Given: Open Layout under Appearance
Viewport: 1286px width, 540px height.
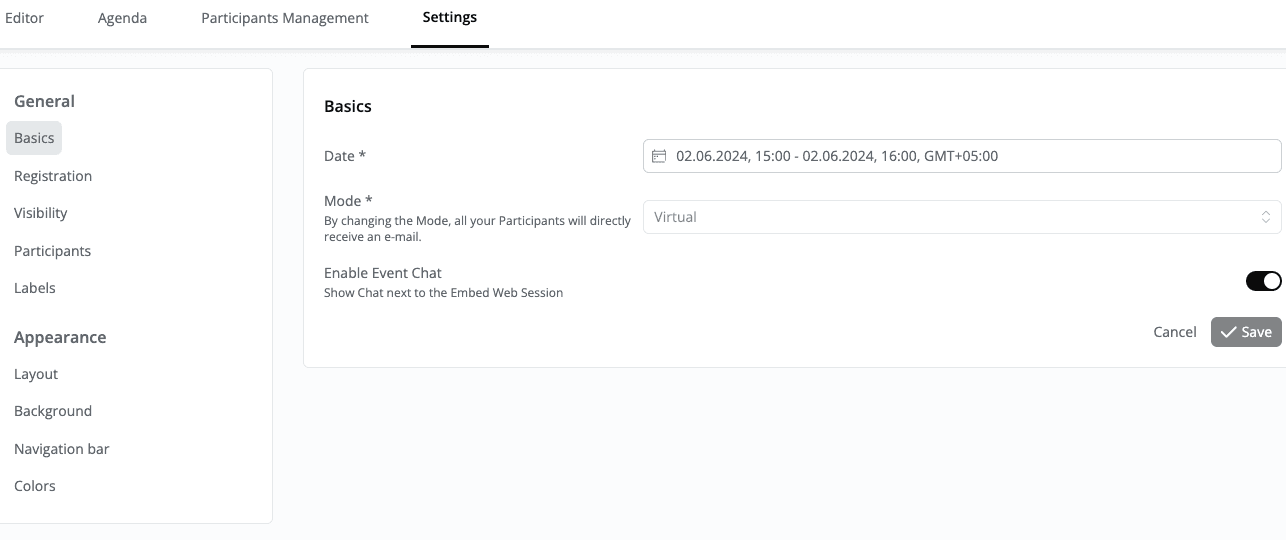Looking at the screenshot, I should [x=36, y=374].
